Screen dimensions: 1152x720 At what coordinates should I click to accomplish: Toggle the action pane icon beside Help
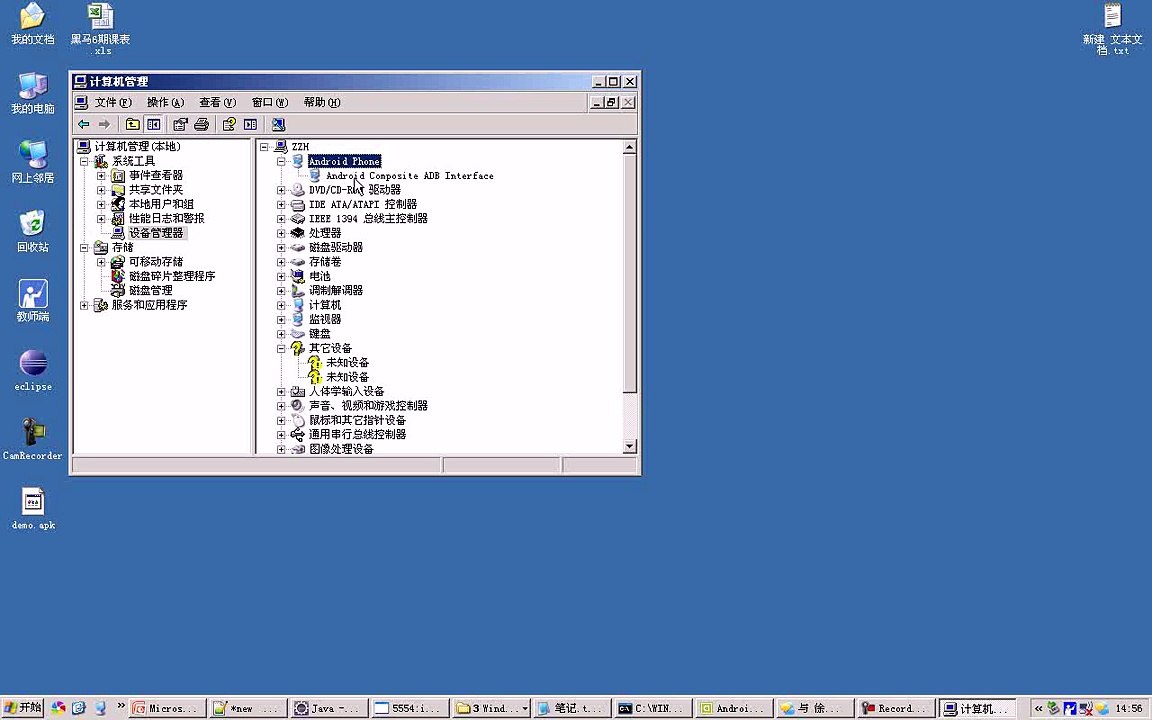[x=251, y=124]
